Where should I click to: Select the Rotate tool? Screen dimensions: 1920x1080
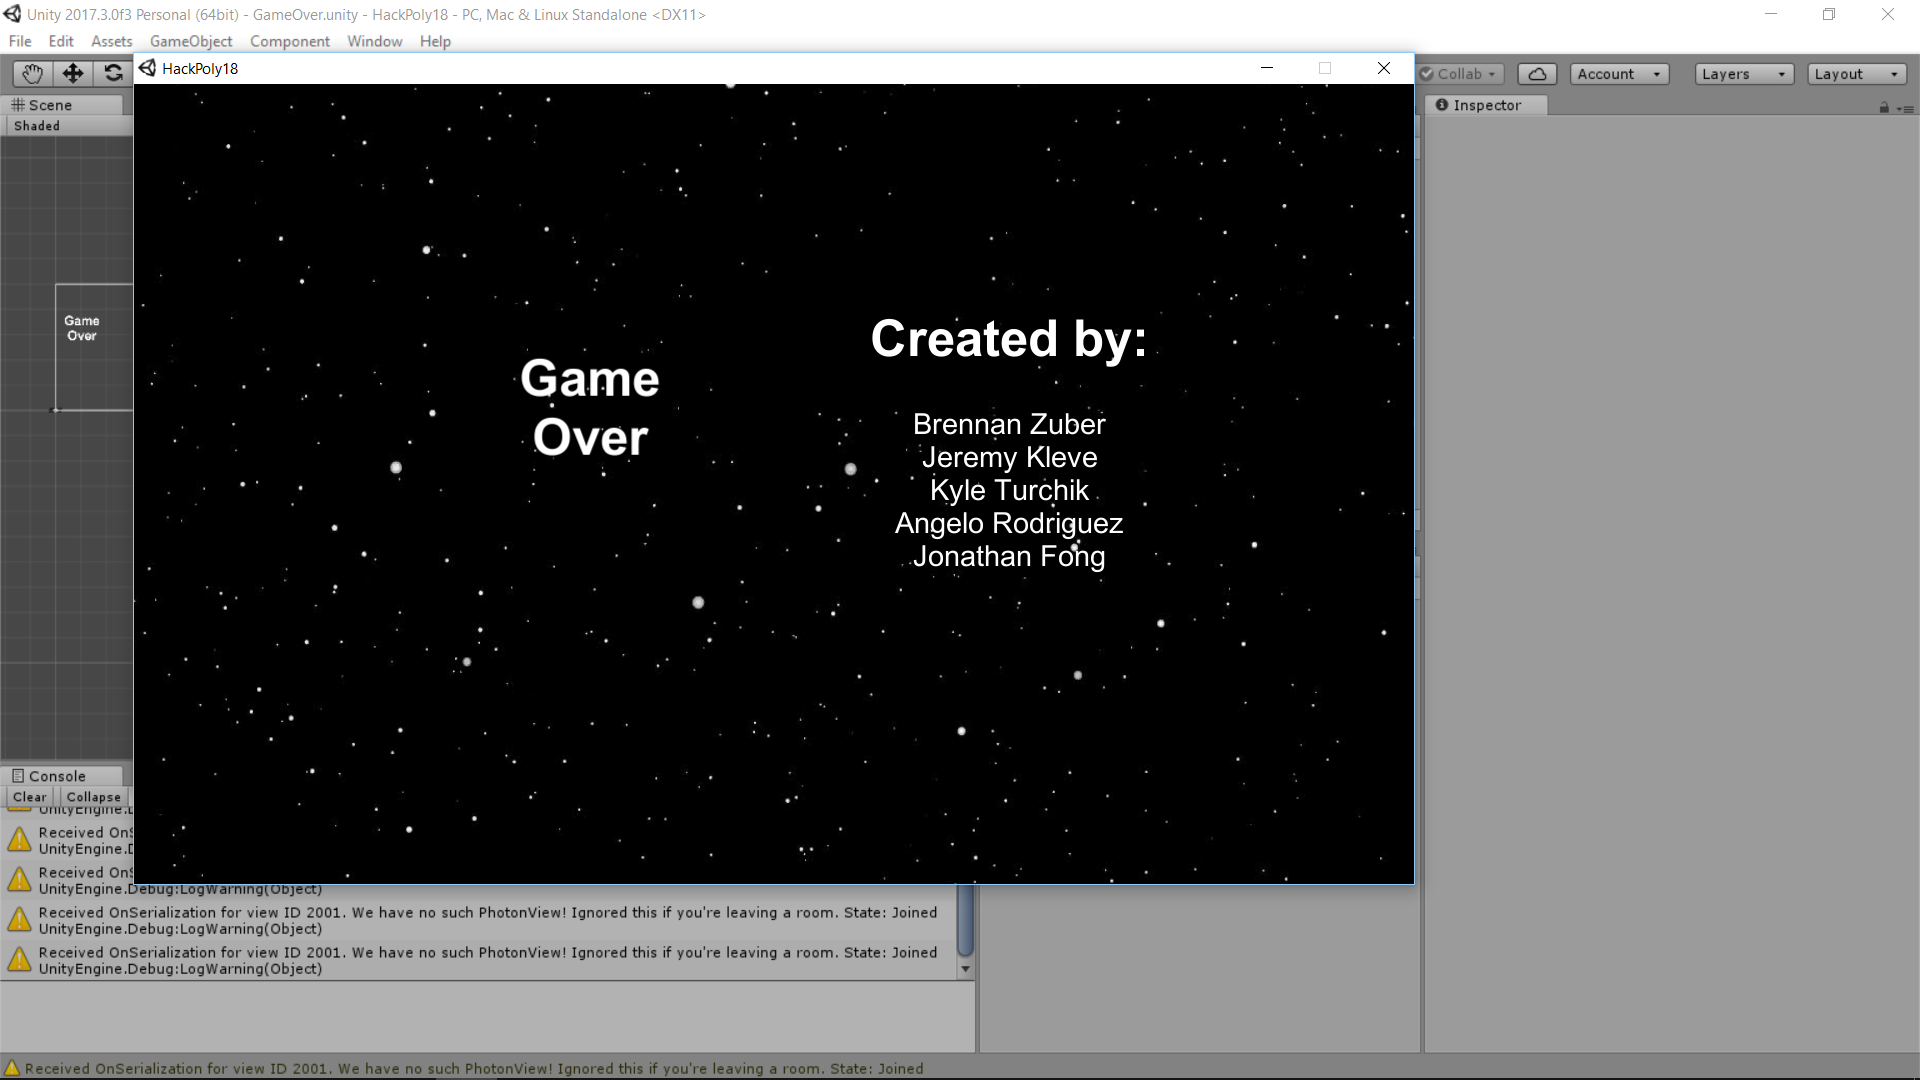pyautogui.click(x=113, y=73)
